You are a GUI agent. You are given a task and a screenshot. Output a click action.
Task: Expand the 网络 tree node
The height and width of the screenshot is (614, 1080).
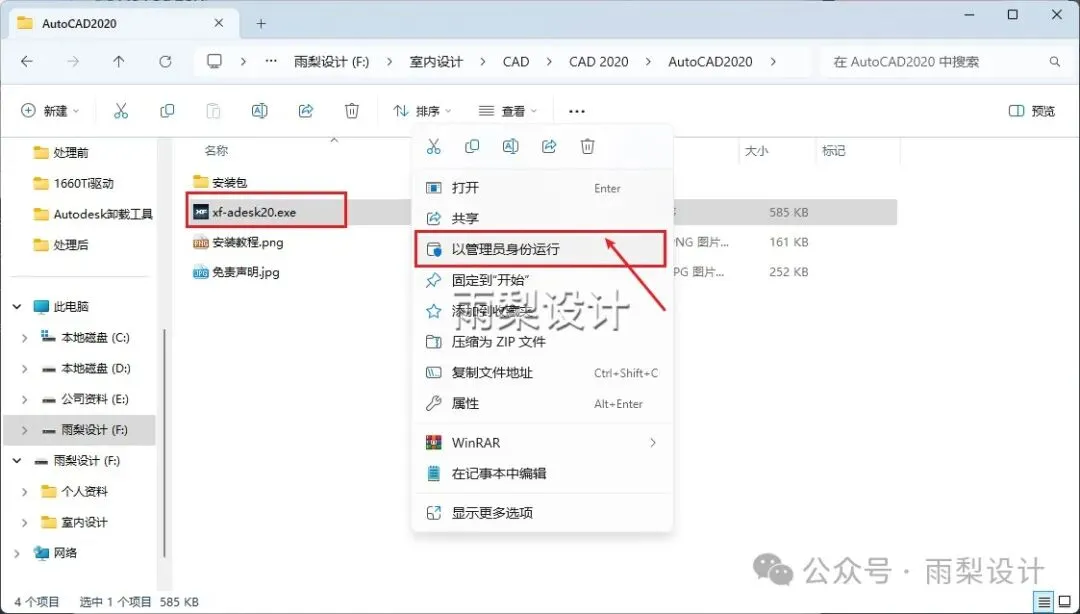[x=17, y=553]
